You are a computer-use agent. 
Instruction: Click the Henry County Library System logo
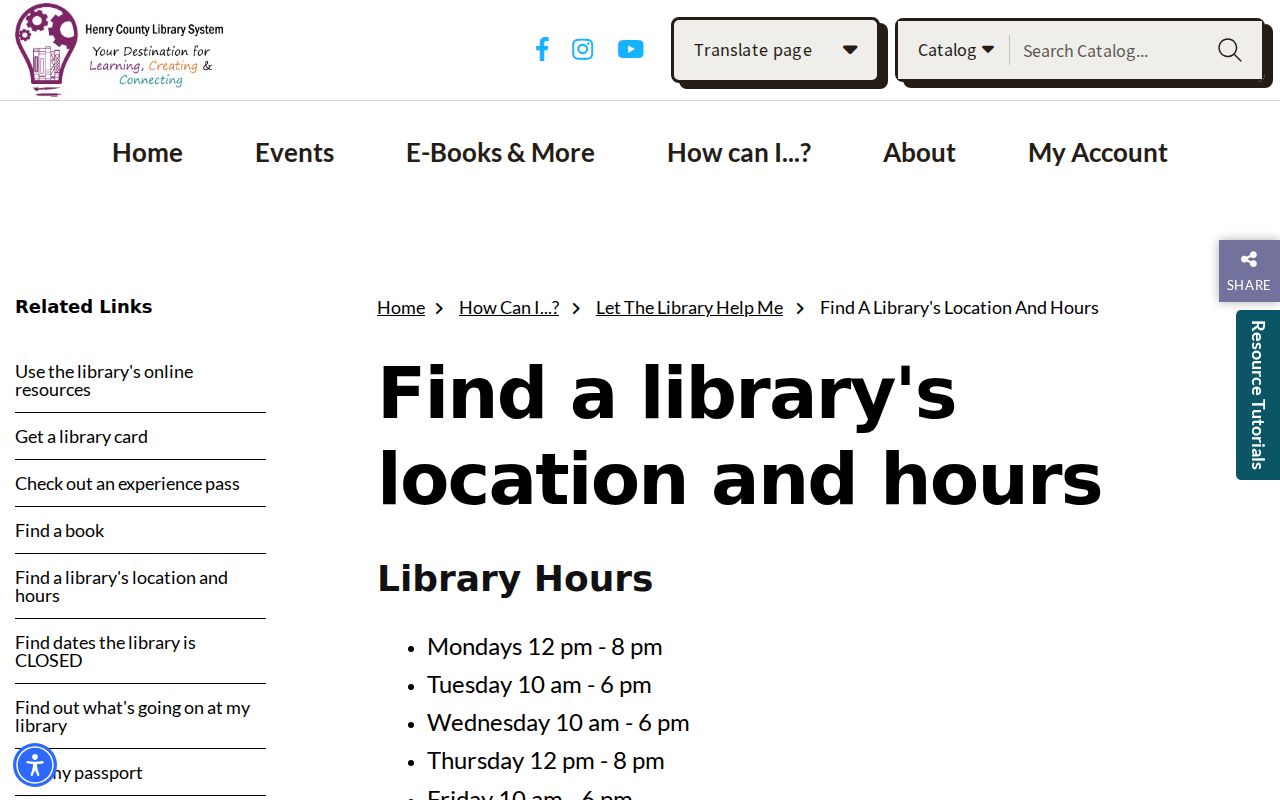click(x=119, y=50)
